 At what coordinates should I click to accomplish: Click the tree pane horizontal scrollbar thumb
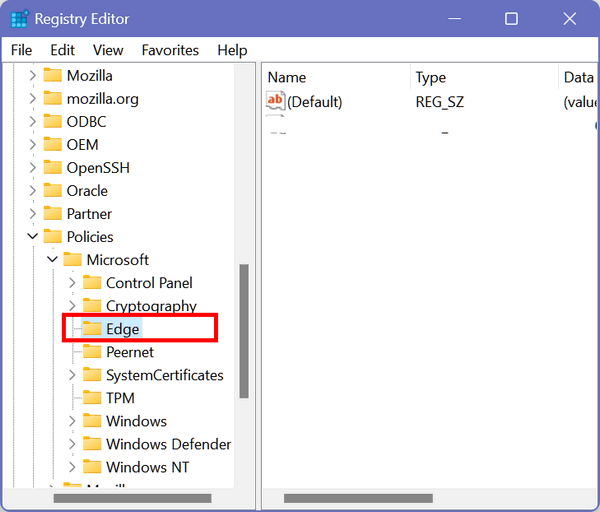pos(132,498)
